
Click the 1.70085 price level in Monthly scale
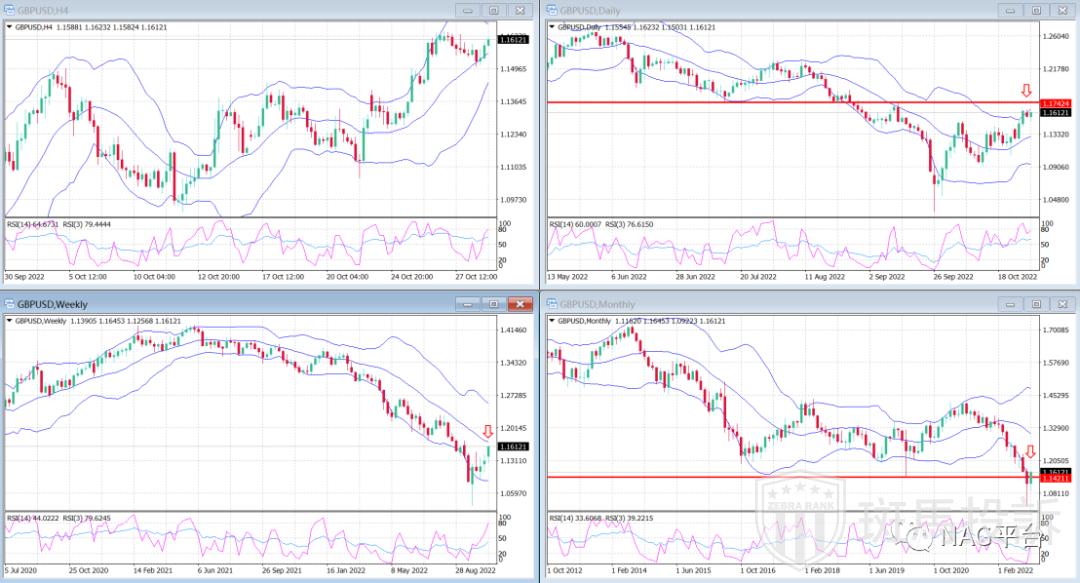coord(1055,330)
